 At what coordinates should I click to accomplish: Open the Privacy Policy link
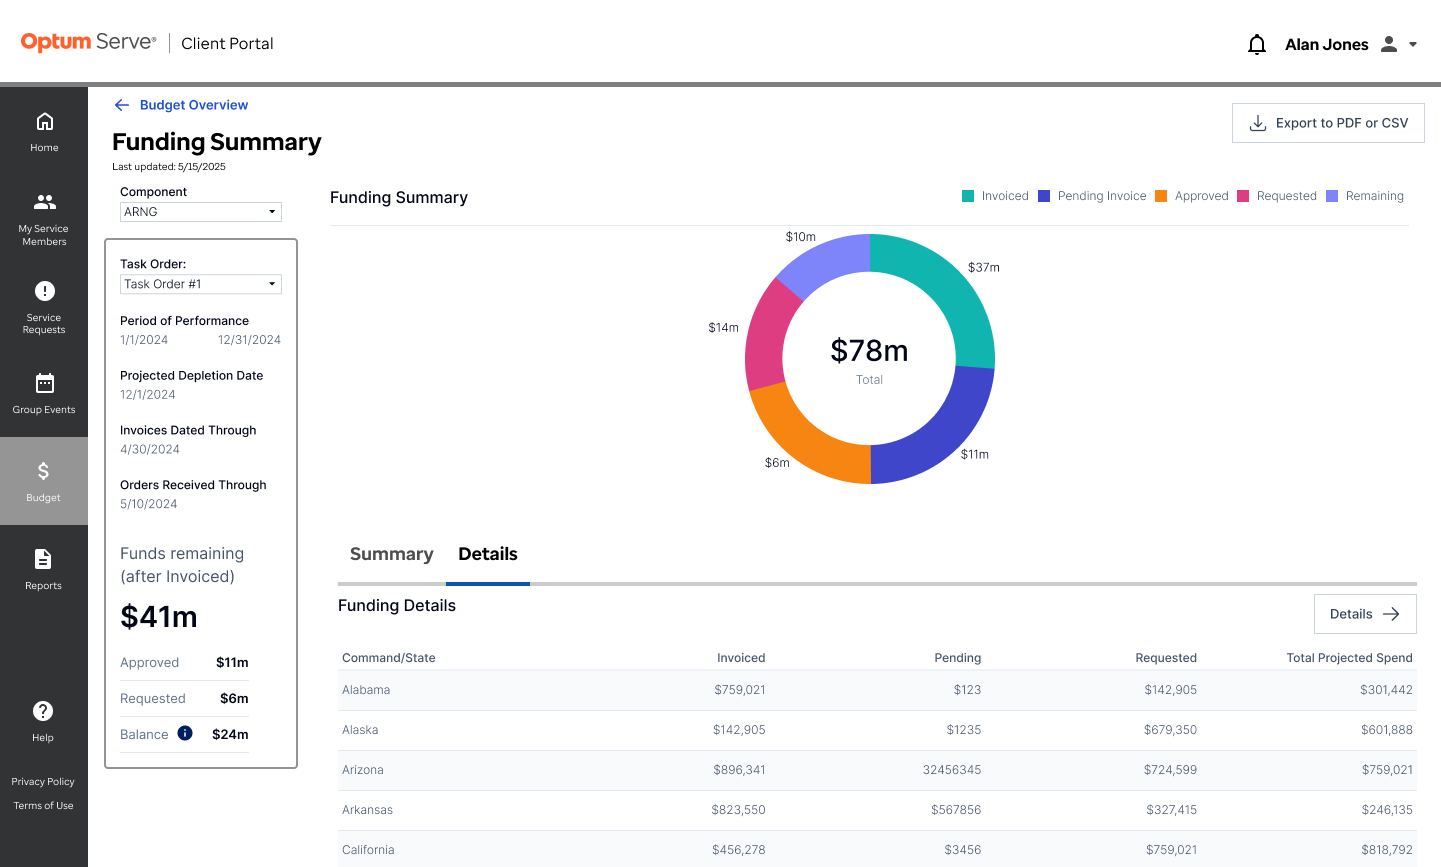click(x=43, y=782)
